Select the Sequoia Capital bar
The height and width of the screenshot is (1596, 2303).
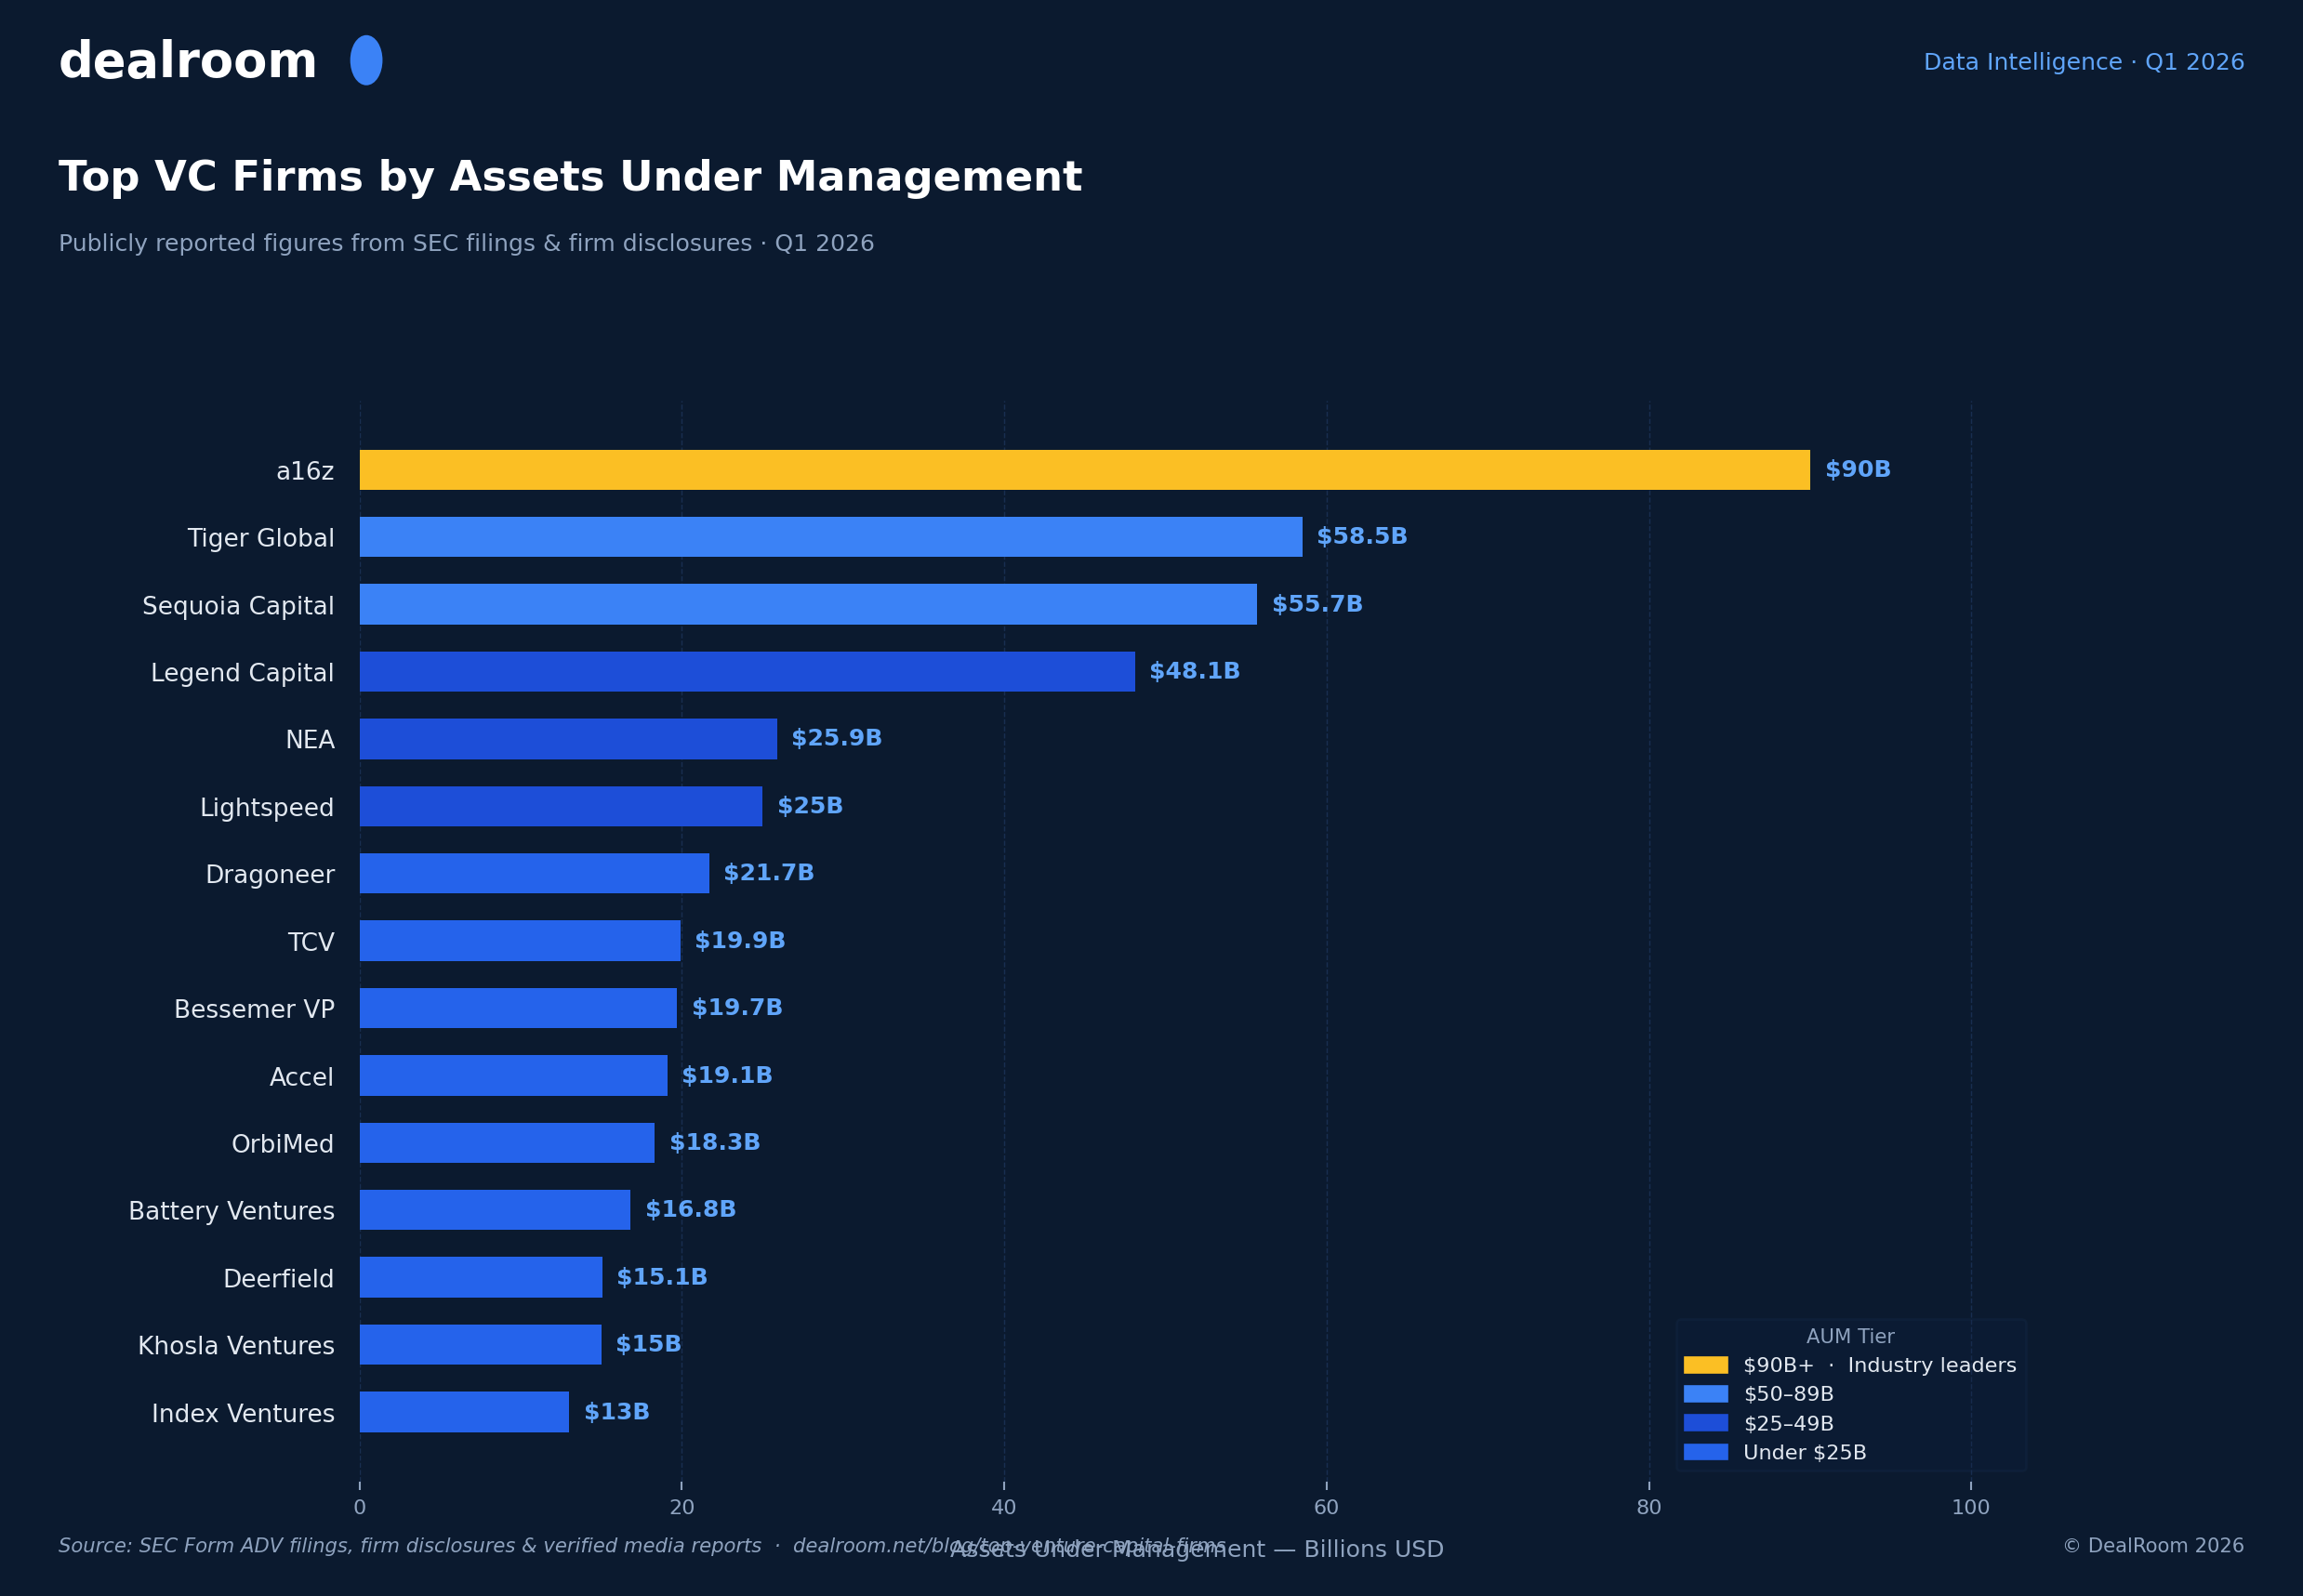point(807,604)
